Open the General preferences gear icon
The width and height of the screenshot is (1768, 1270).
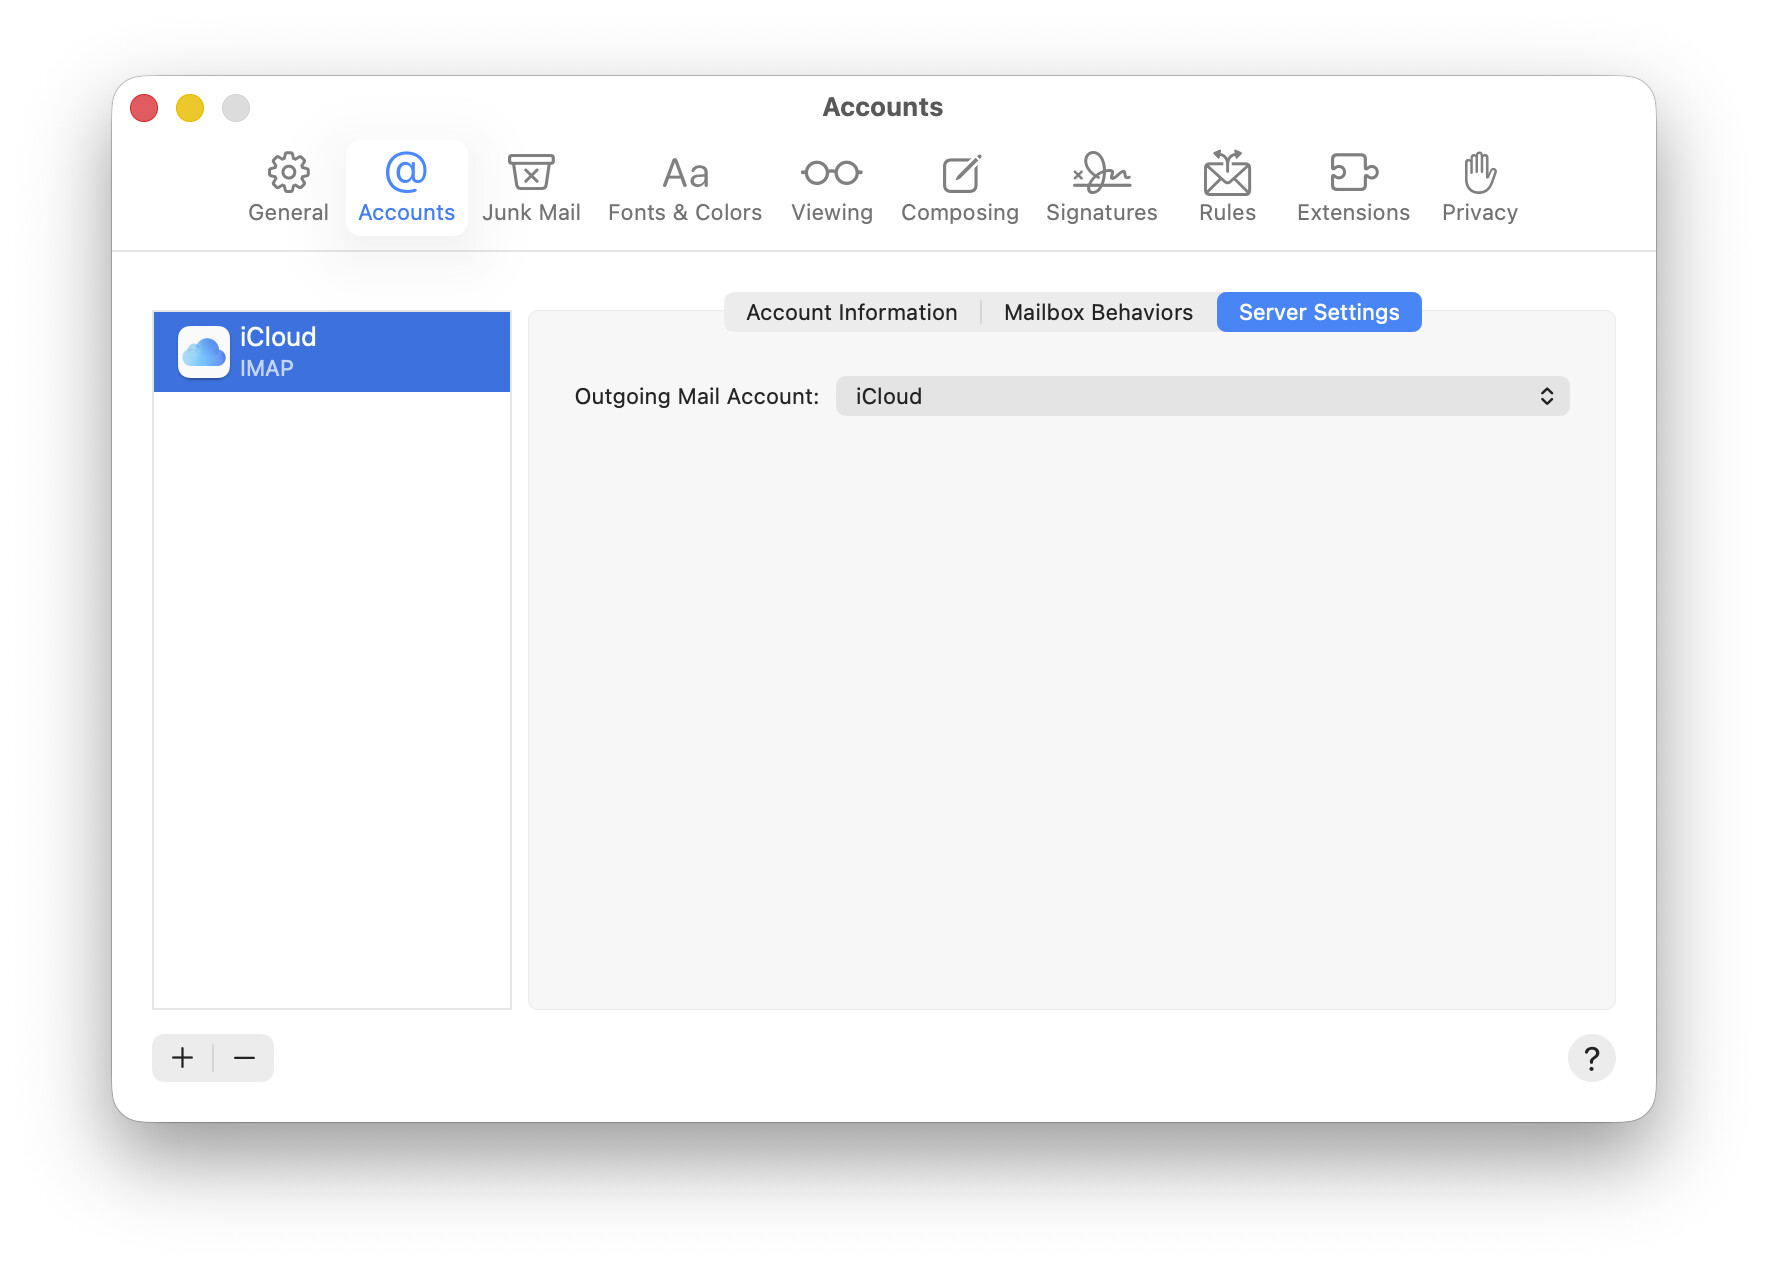[288, 174]
